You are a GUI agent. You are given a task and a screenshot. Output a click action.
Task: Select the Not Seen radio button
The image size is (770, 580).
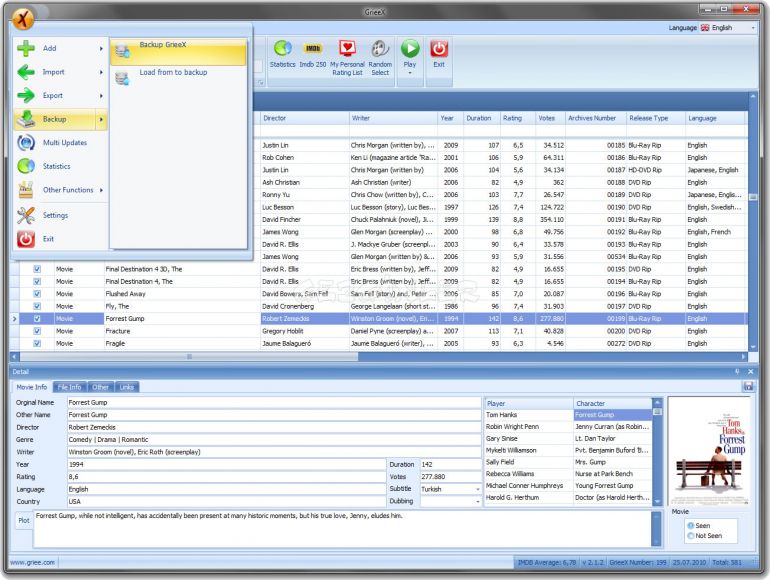[x=691, y=536]
